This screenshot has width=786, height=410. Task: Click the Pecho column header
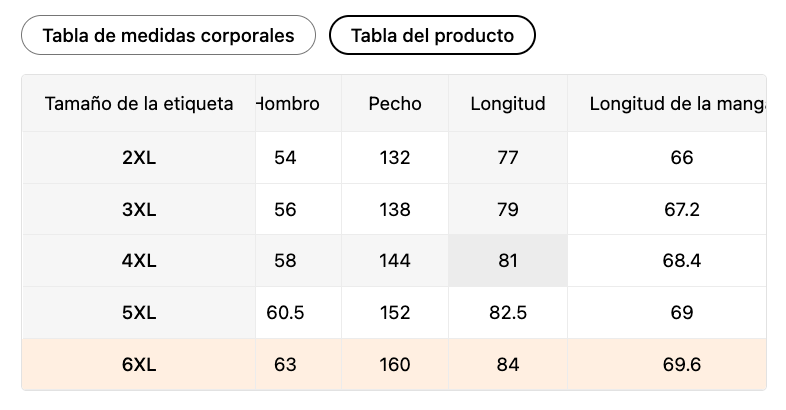tap(395, 104)
